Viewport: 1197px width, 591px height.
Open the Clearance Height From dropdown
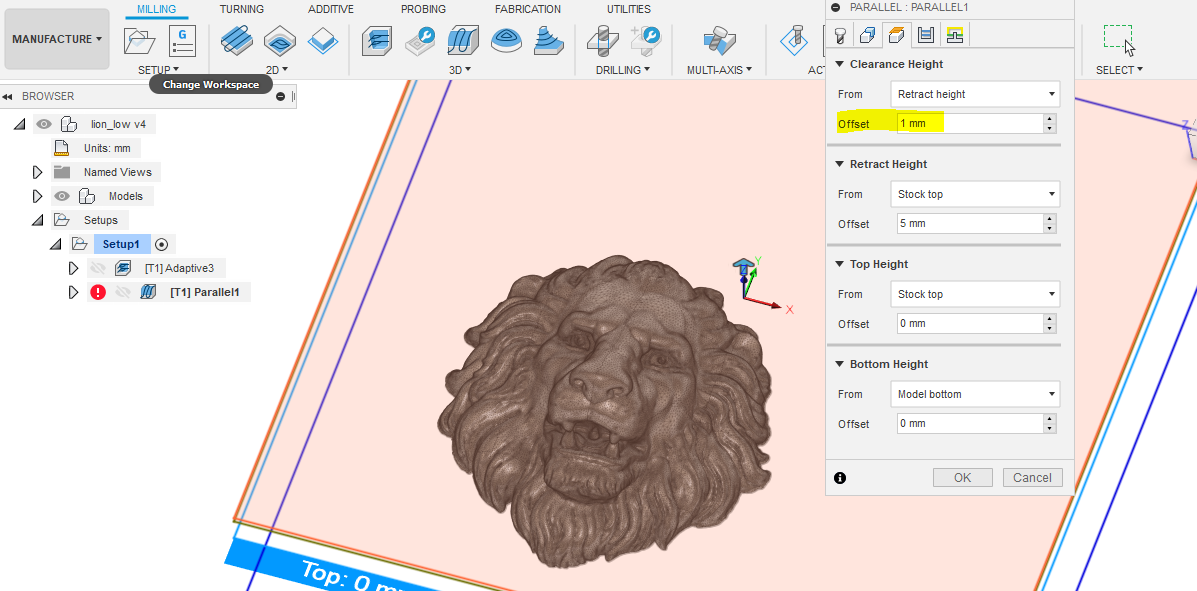click(974, 93)
